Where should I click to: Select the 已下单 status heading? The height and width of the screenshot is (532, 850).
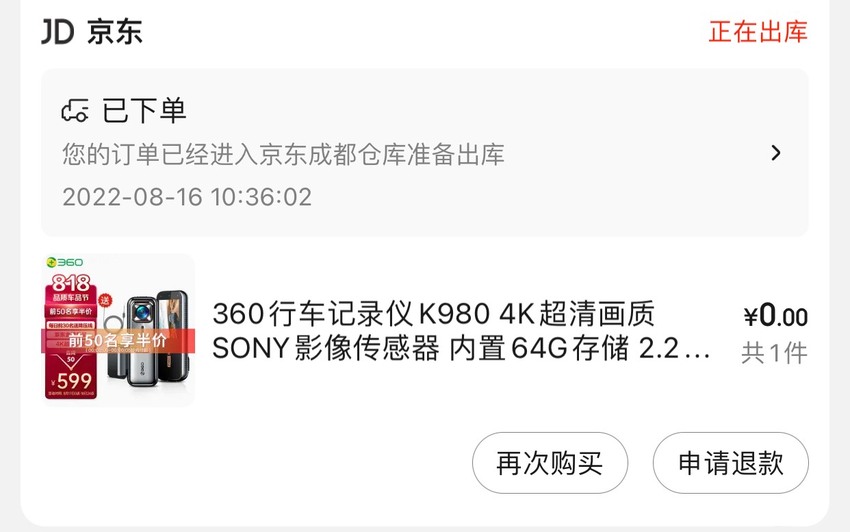pyautogui.click(x=144, y=111)
